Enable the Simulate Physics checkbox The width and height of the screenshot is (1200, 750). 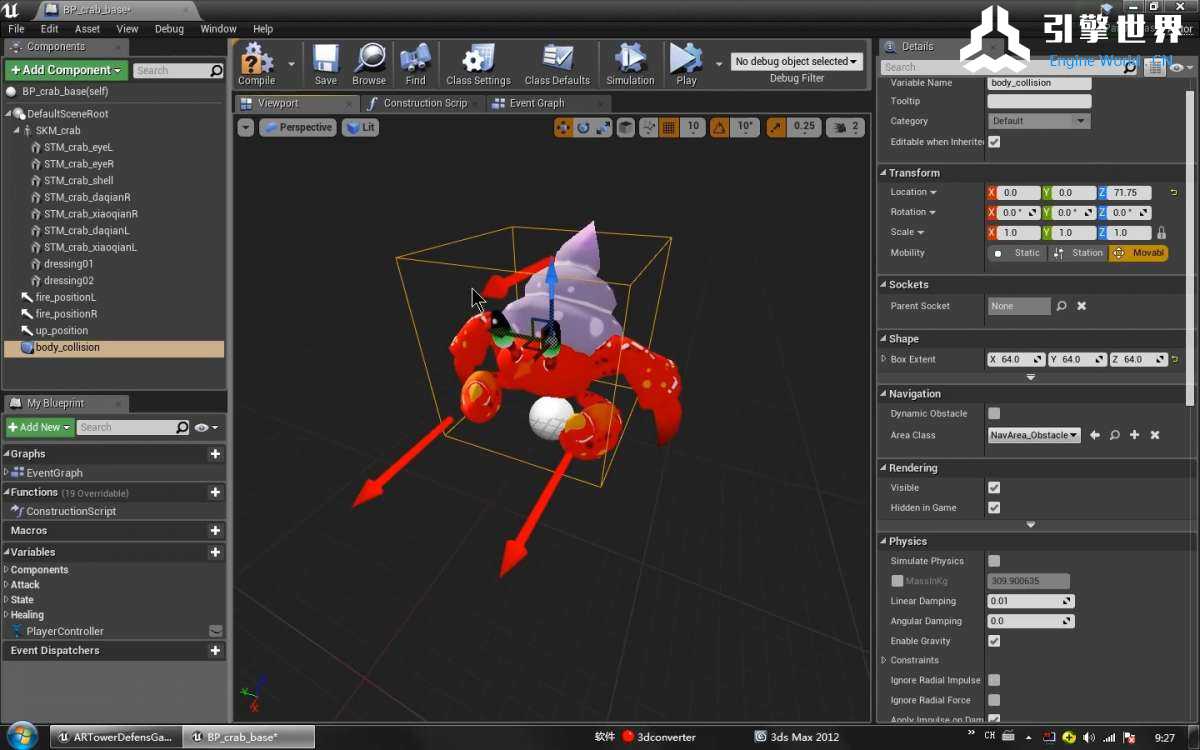994,561
